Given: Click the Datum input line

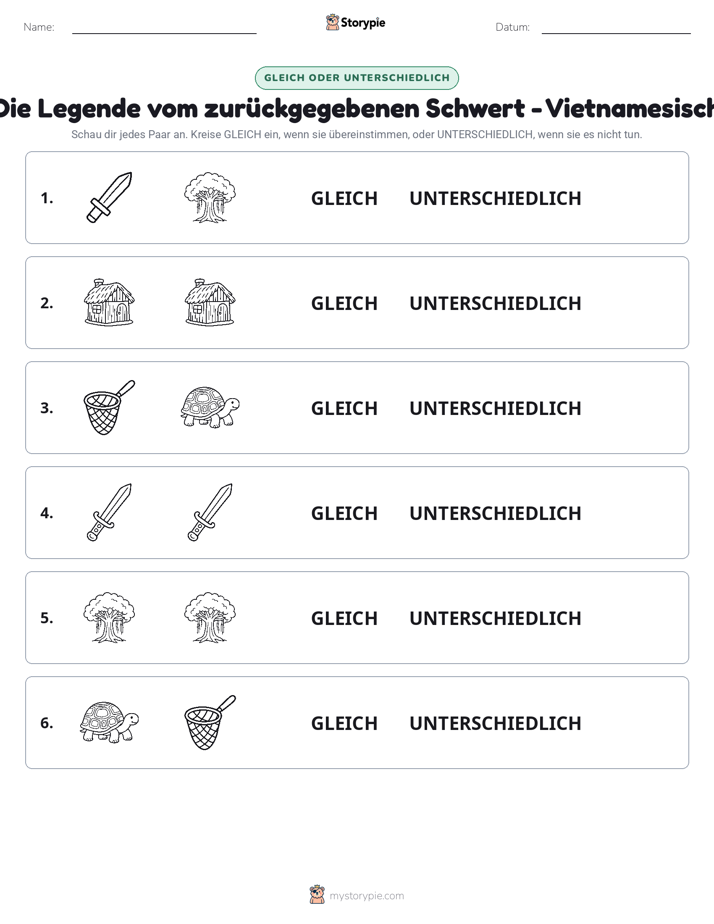Looking at the screenshot, I should click(616, 27).
